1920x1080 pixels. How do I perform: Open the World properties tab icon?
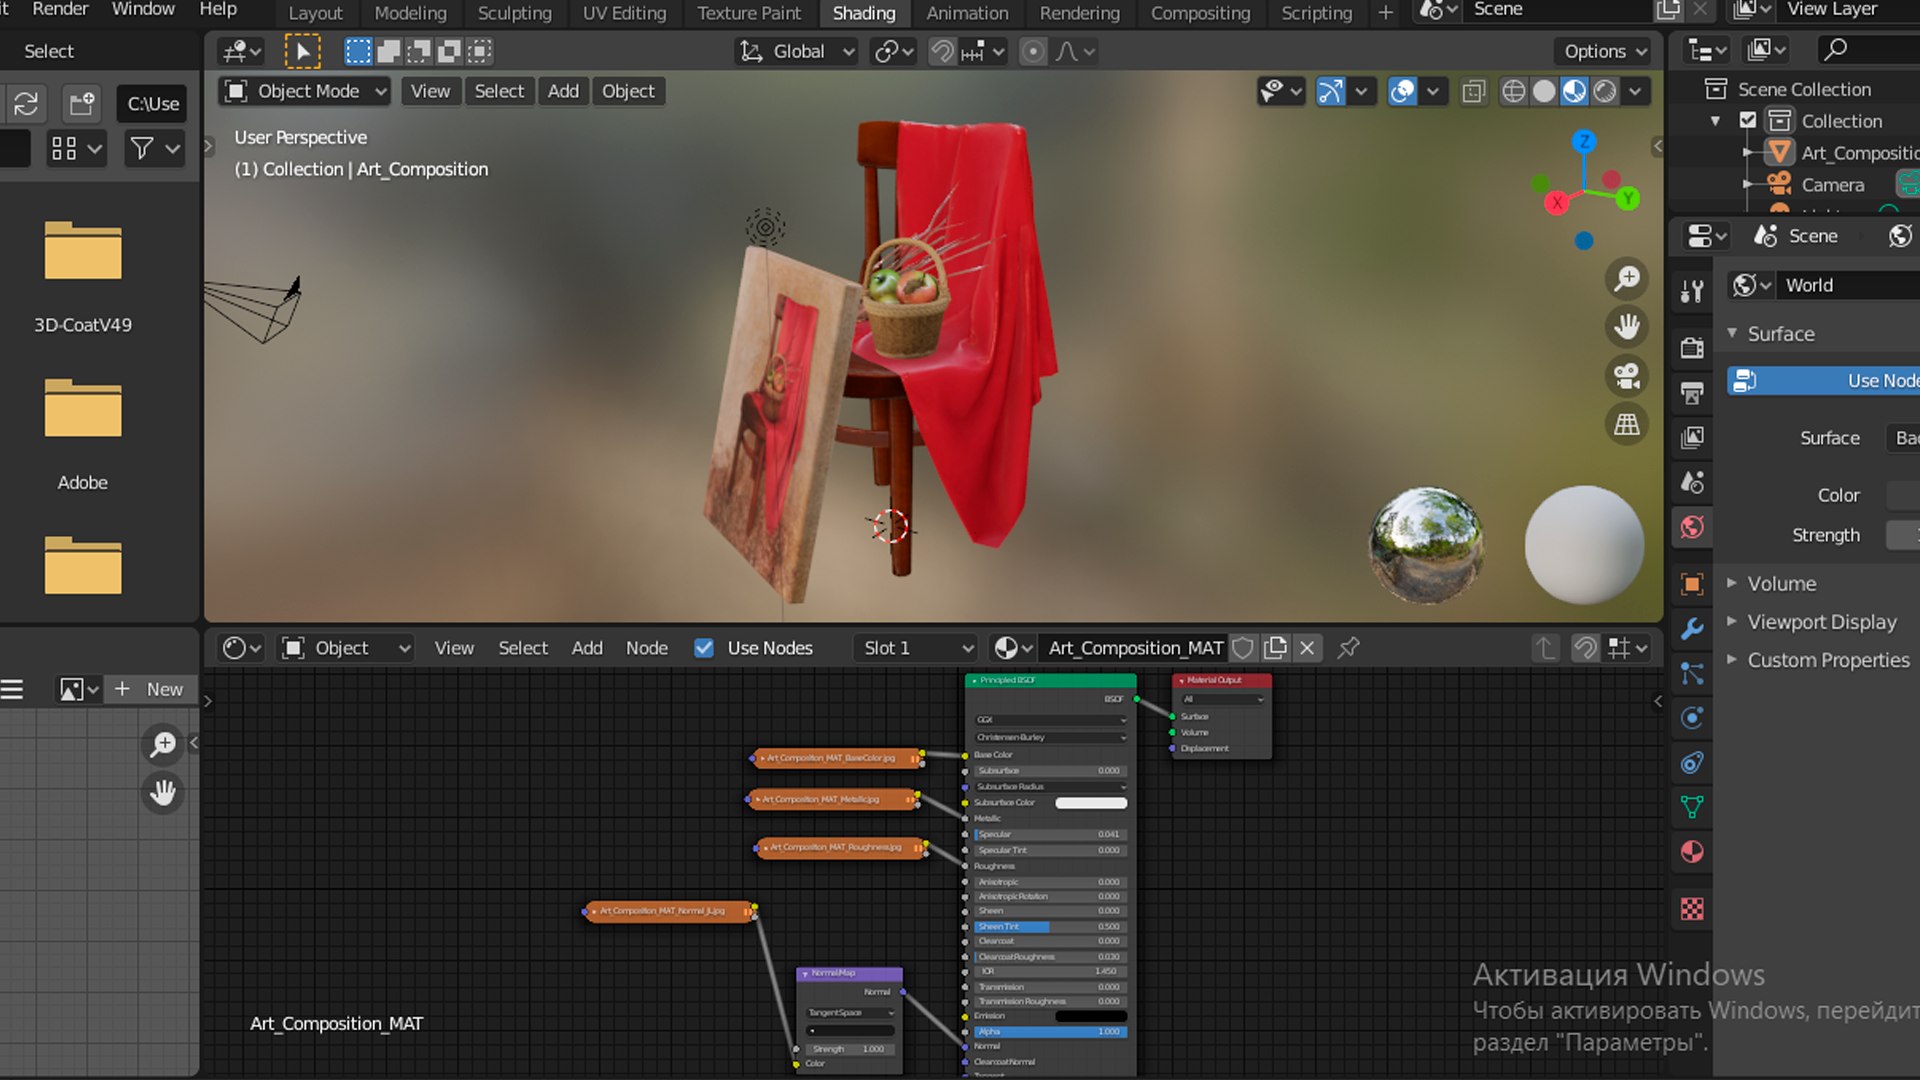click(x=1692, y=527)
